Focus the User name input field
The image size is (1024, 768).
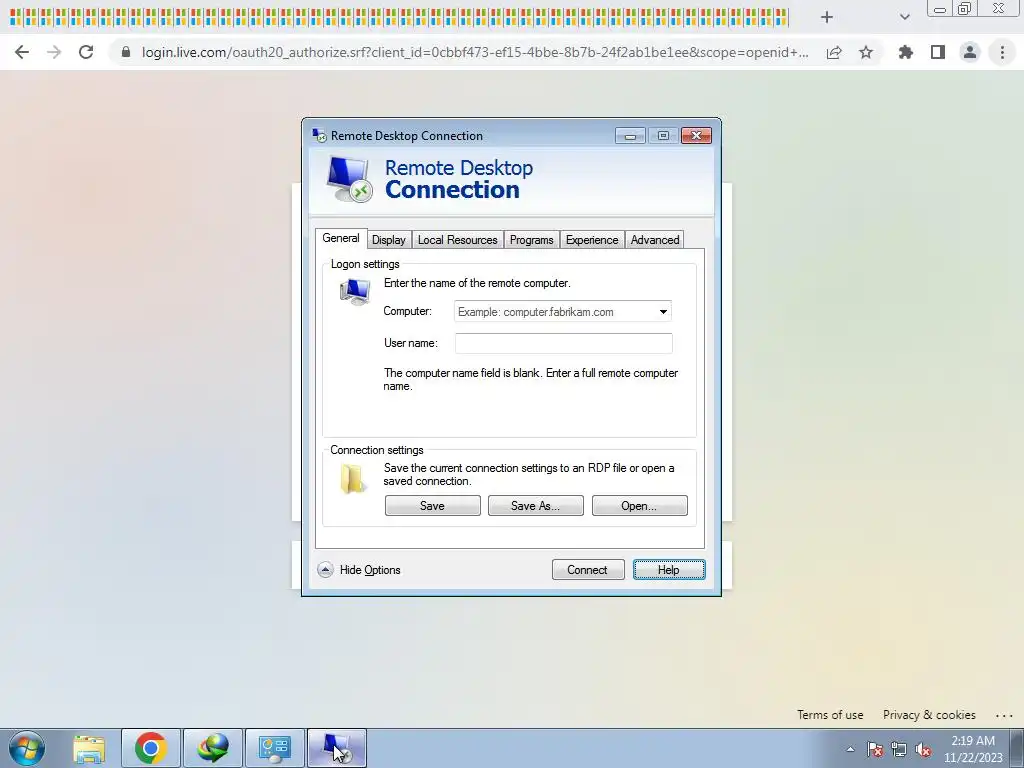pyautogui.click(x=564, y=343)
